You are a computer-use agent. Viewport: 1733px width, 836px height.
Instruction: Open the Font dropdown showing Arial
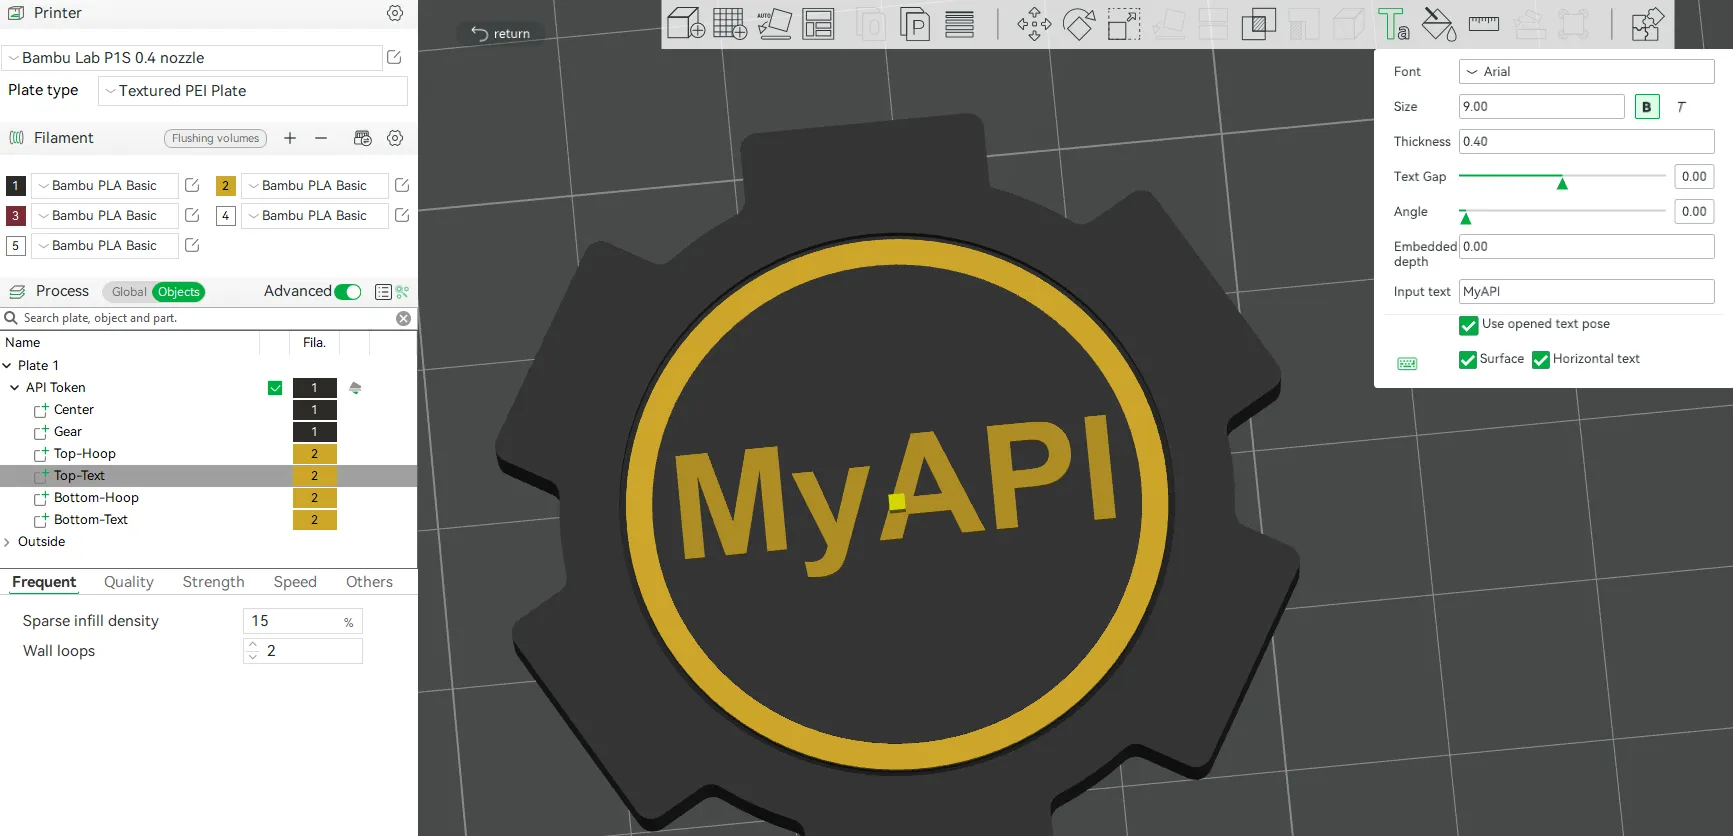[x=1586, y=72]
